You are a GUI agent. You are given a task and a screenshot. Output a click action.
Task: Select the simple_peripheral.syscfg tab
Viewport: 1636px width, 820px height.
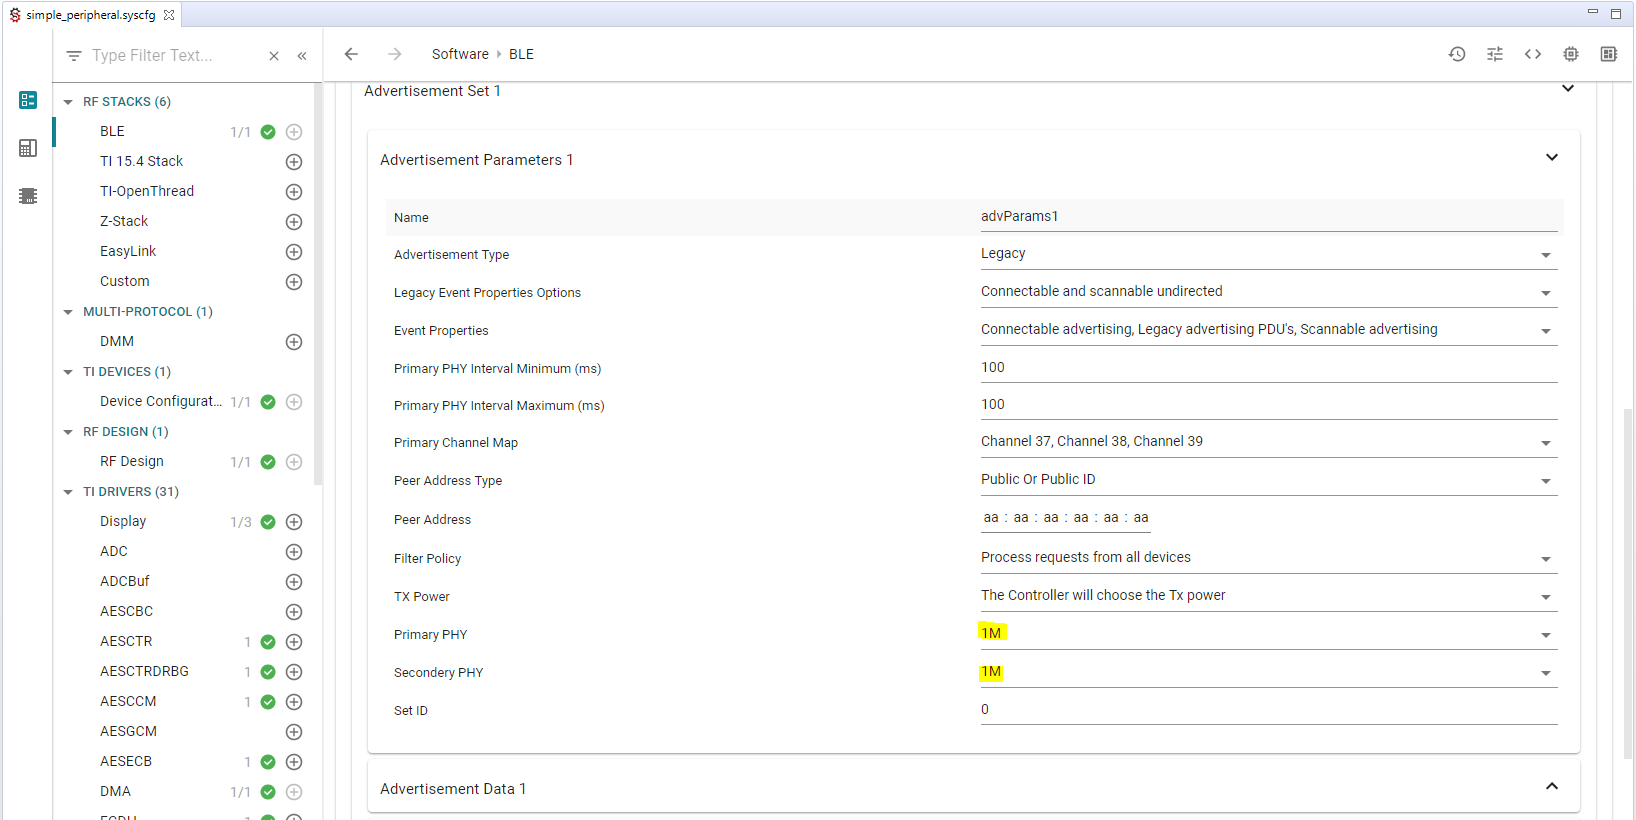point(90,15)
